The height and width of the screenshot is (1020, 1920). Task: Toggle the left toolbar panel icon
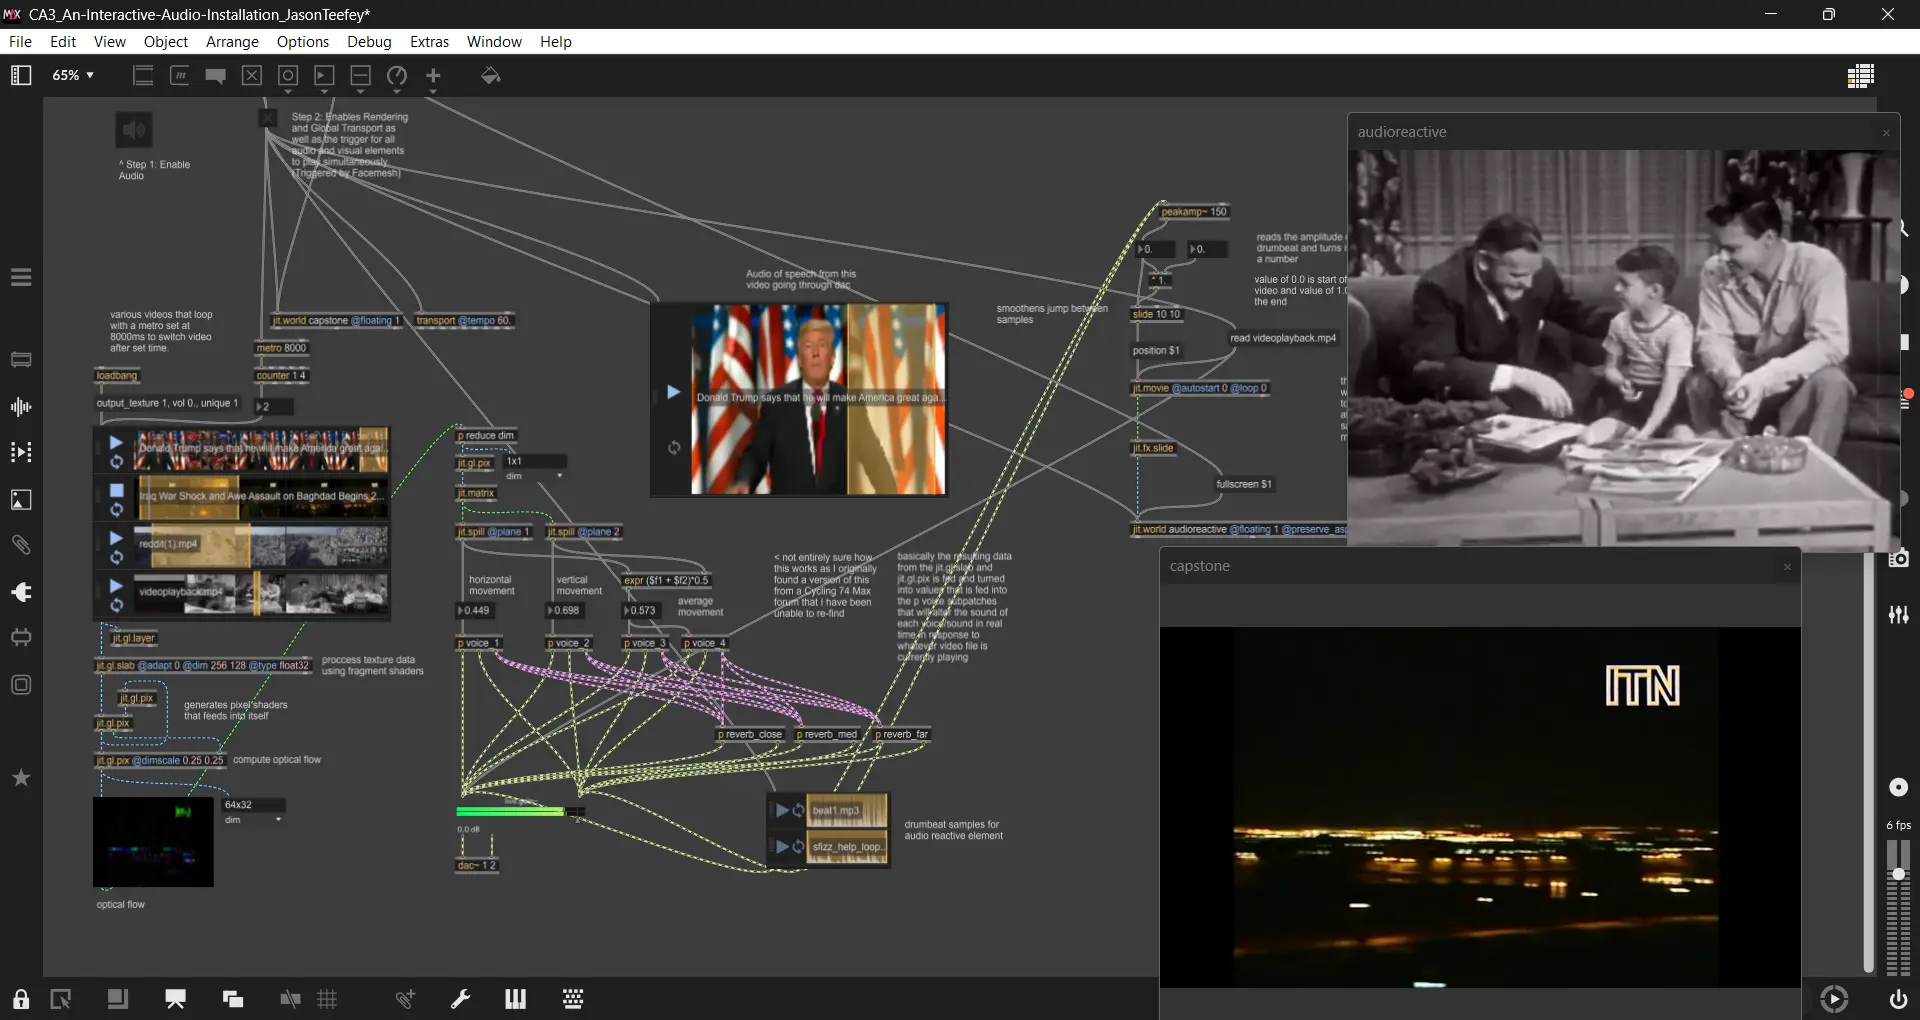pyautogui.click(x=21, y=75)
